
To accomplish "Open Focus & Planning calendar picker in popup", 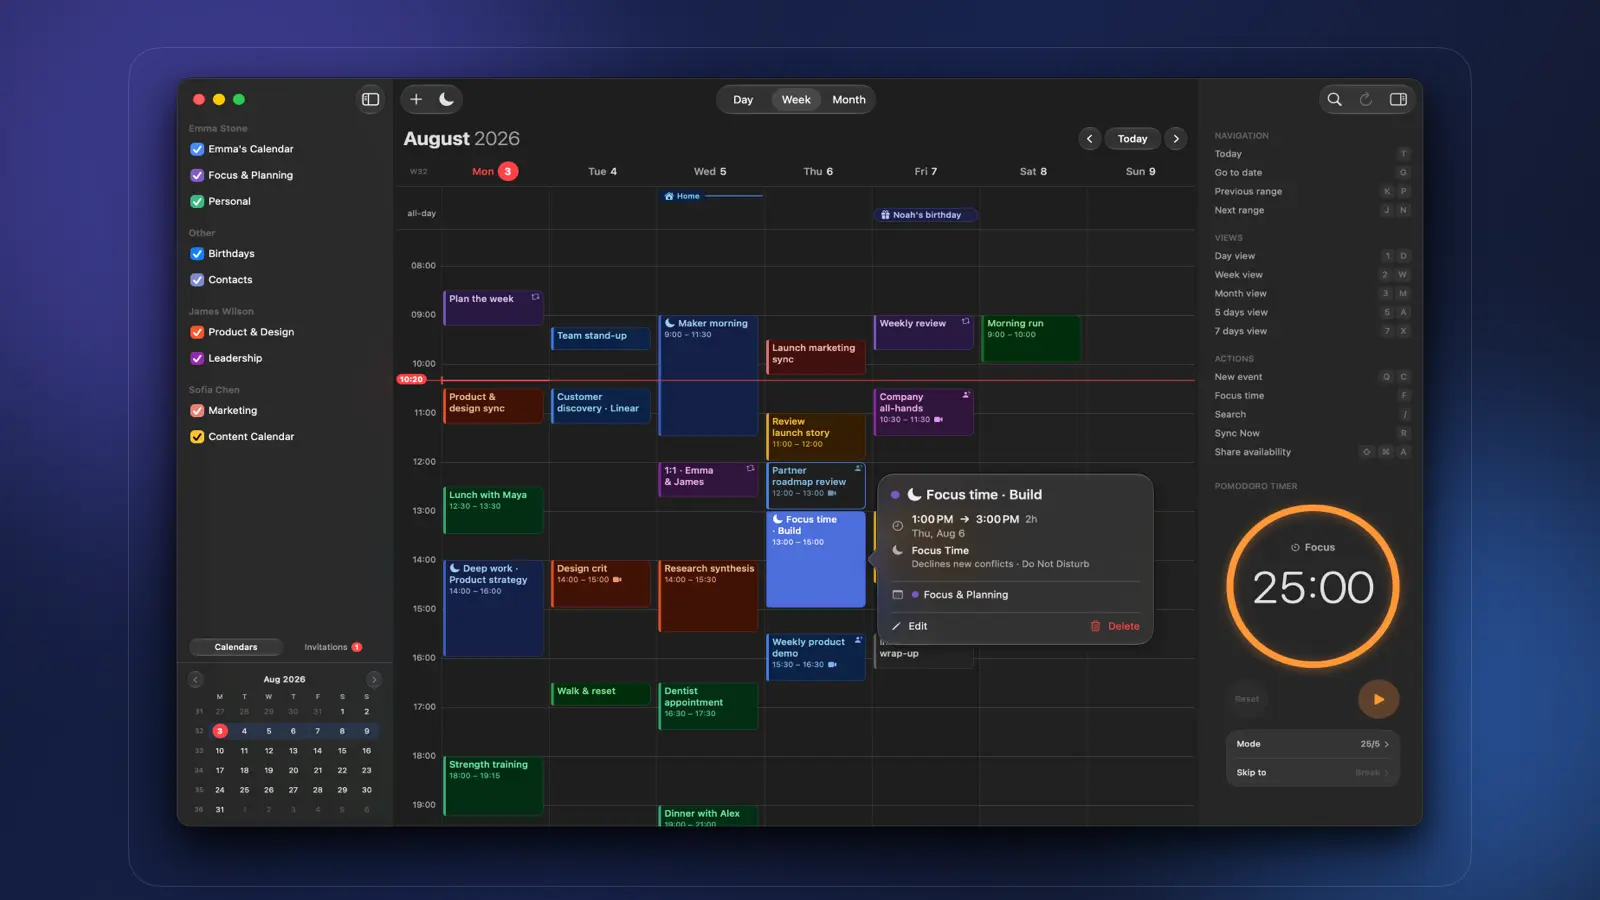I will [1015, 595].
